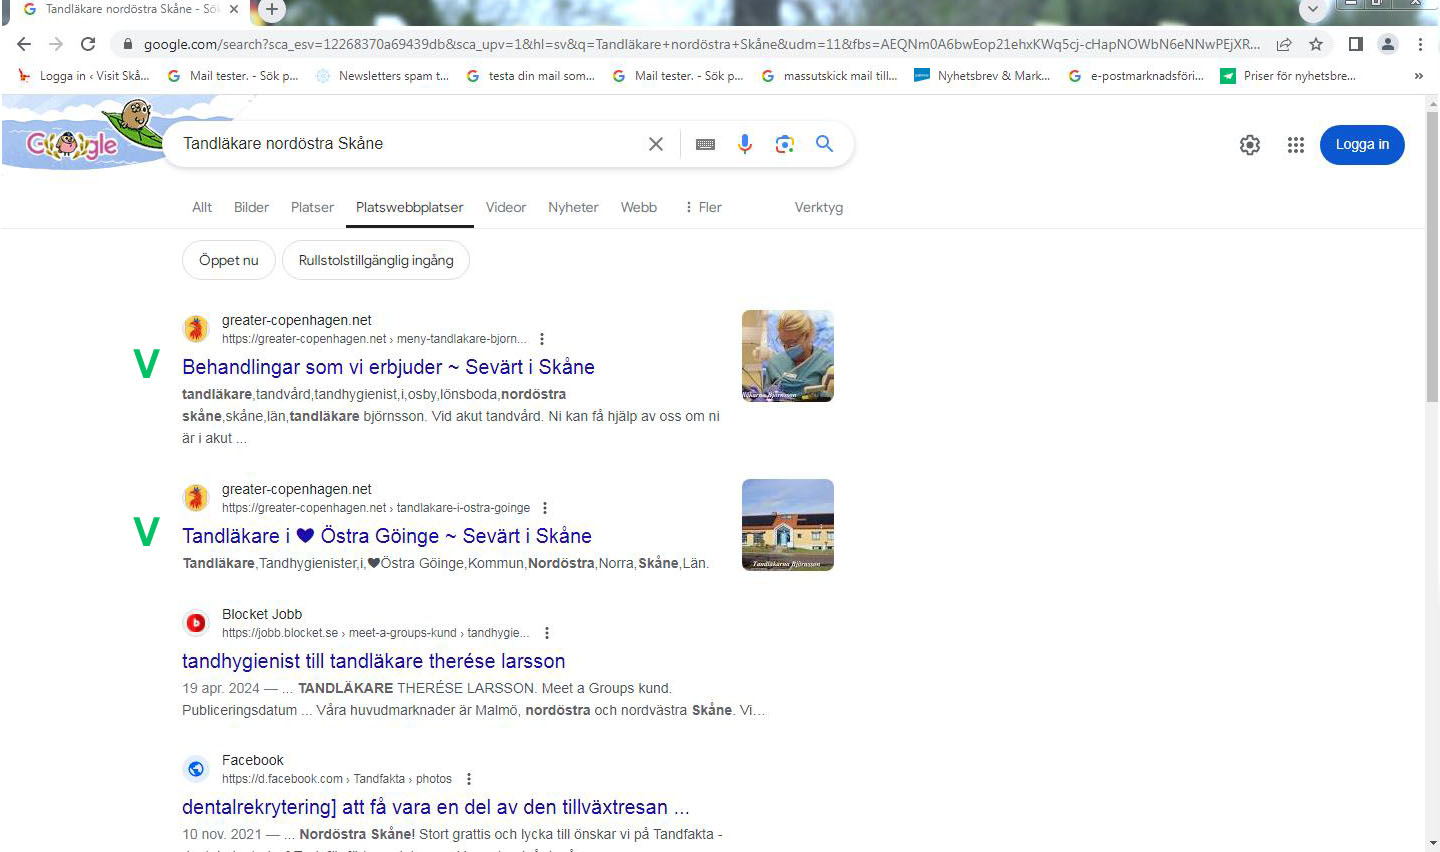The height and width of the screenshot is (852, 1440).
Task: Close the Tandläkare nordöstra Skåne tab
Action: pos(235,9)
